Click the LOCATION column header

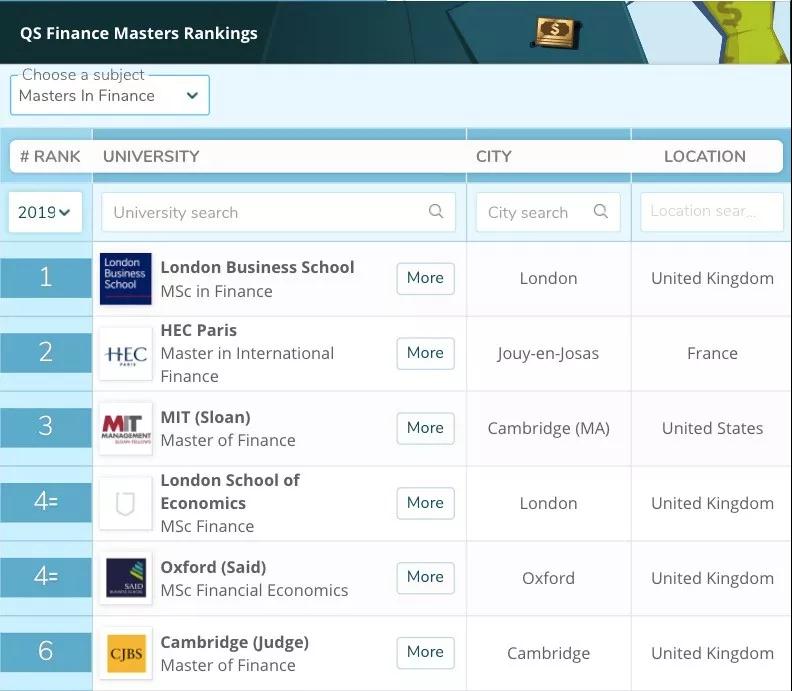705,157
